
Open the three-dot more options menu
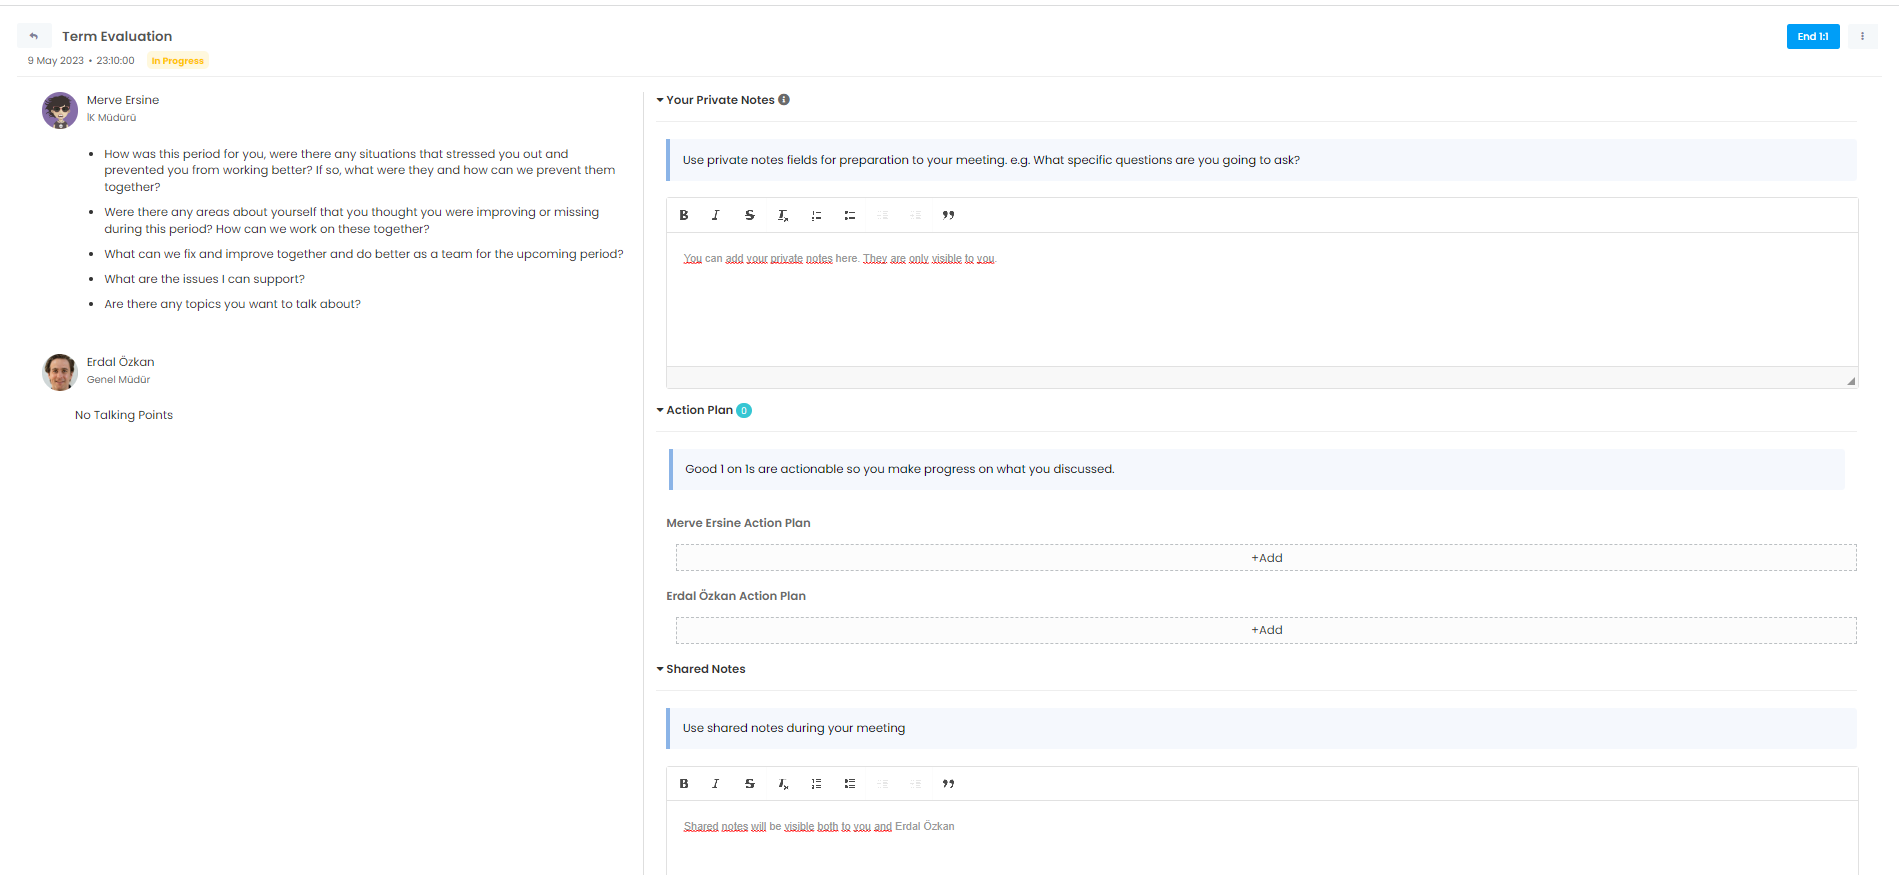pyautogui.click(x=1862, y=36)
